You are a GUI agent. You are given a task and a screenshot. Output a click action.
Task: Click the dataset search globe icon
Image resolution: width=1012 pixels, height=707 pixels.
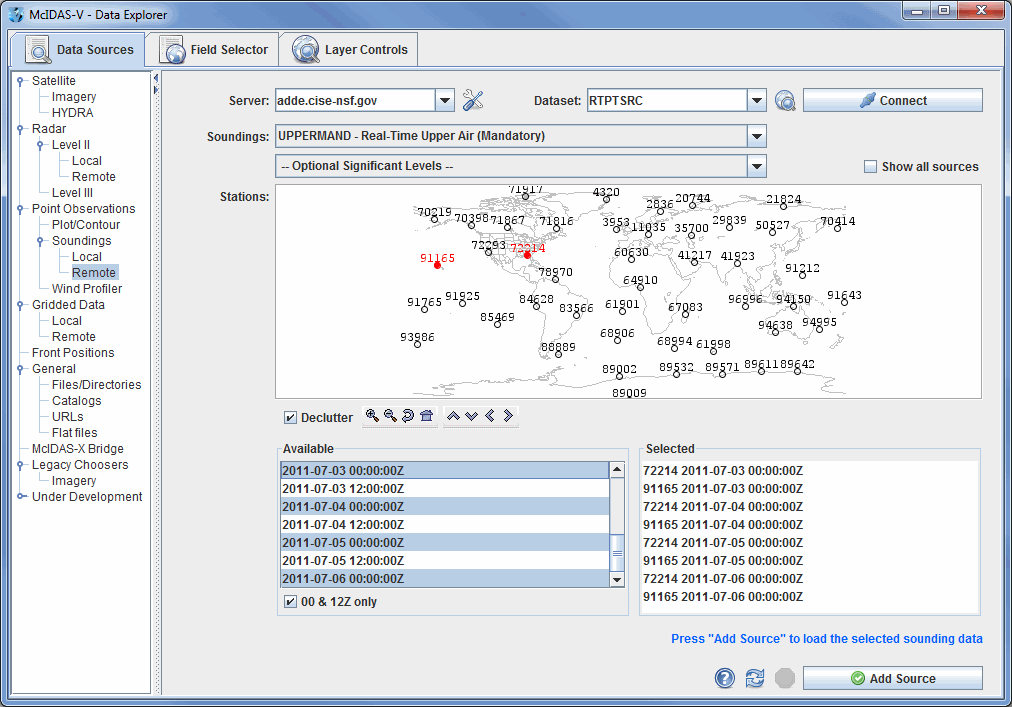click(785, 100)
